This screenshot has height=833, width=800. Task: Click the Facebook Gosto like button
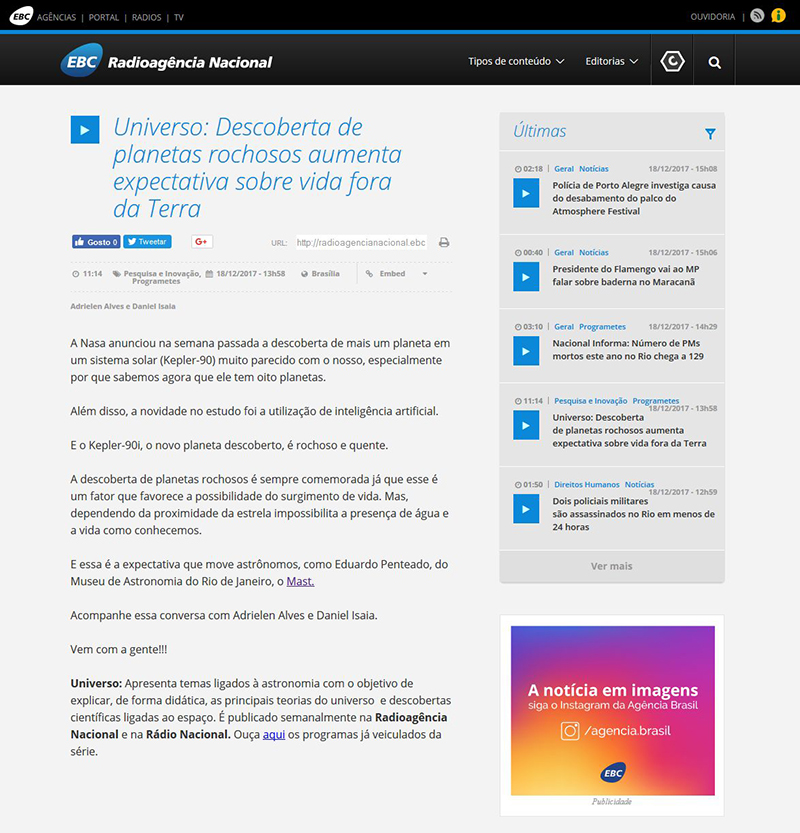tap(96, 242)
